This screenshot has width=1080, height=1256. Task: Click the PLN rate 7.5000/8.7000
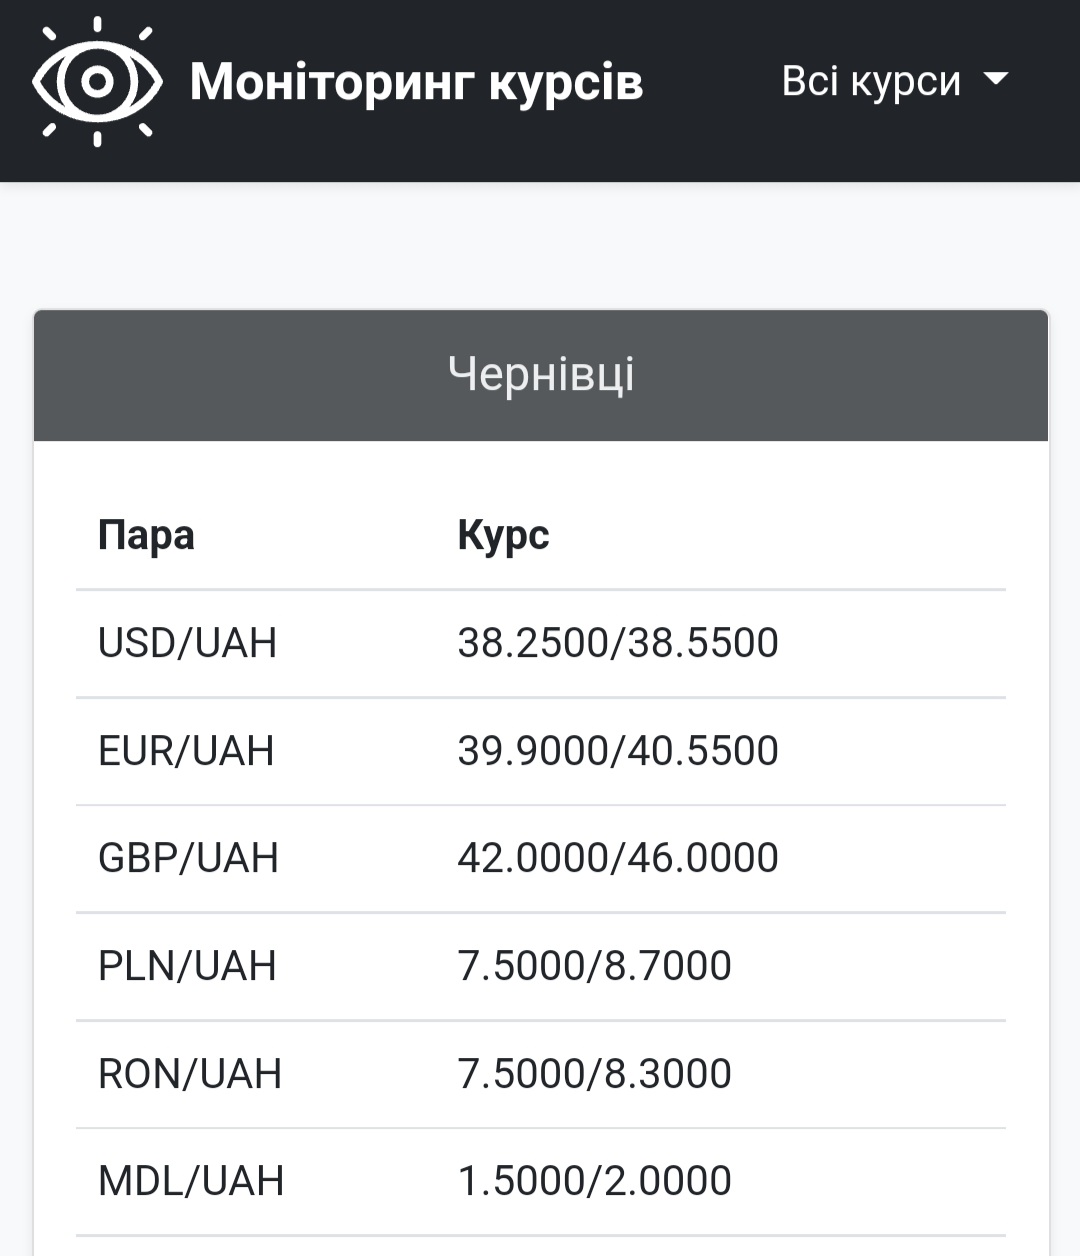(x=594, y=966)
